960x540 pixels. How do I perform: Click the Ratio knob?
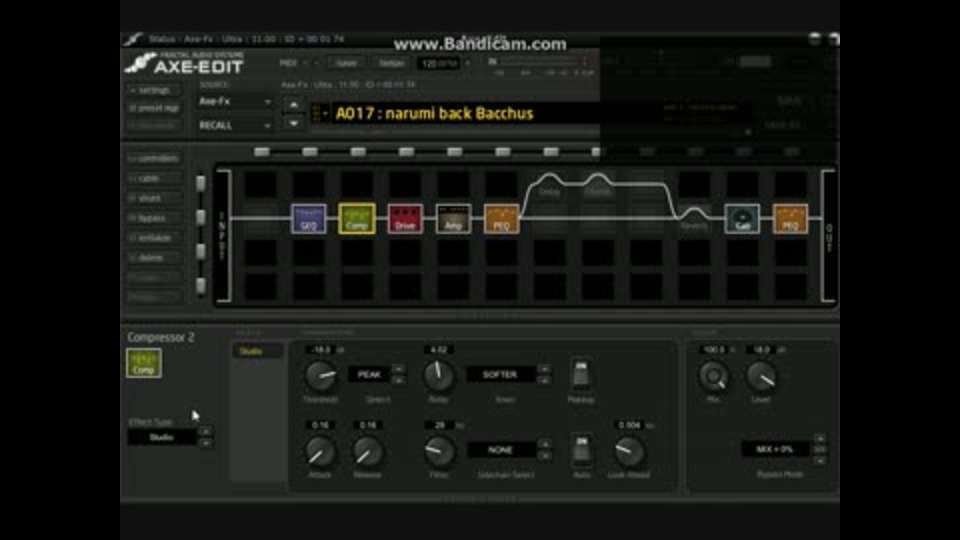(x=438, y=375)
